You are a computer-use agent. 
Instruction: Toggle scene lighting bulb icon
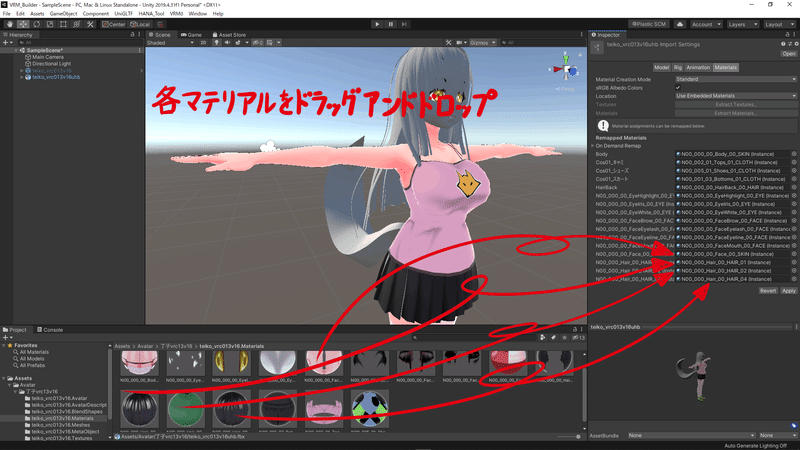(x=217, y=43)
